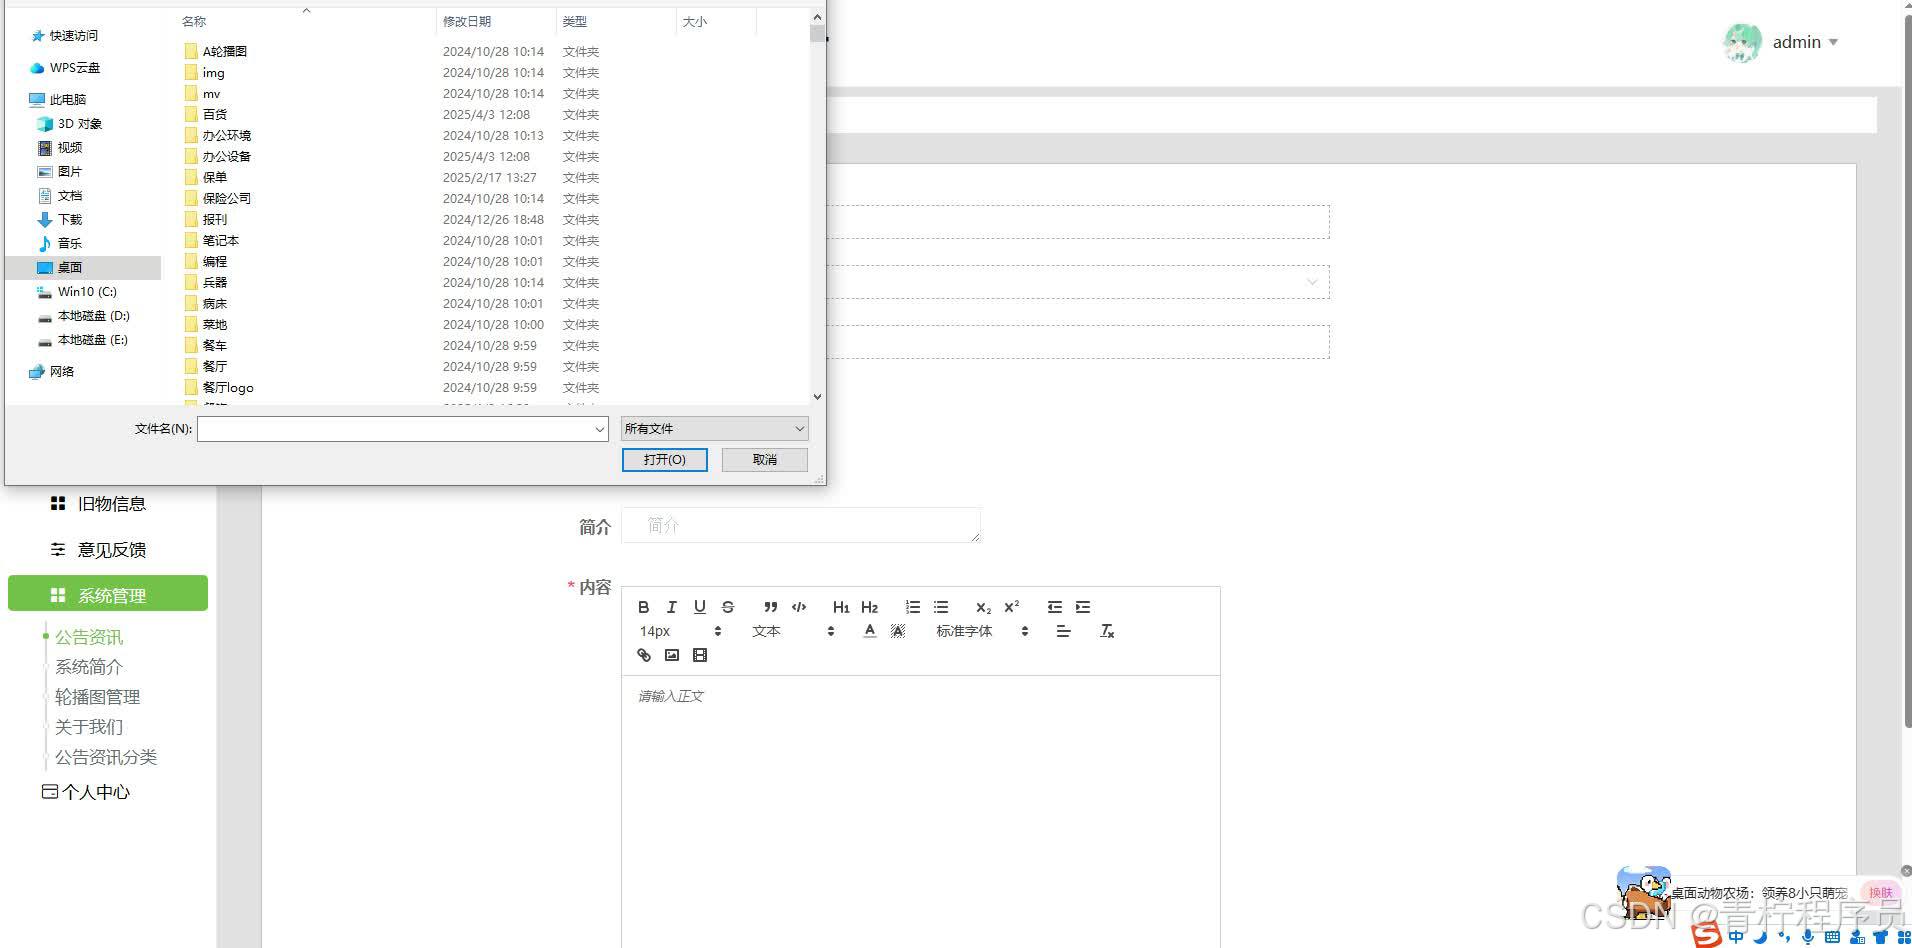Apply superscript formatting
The image size is (1912, 948).
(x=1012, y=607)
